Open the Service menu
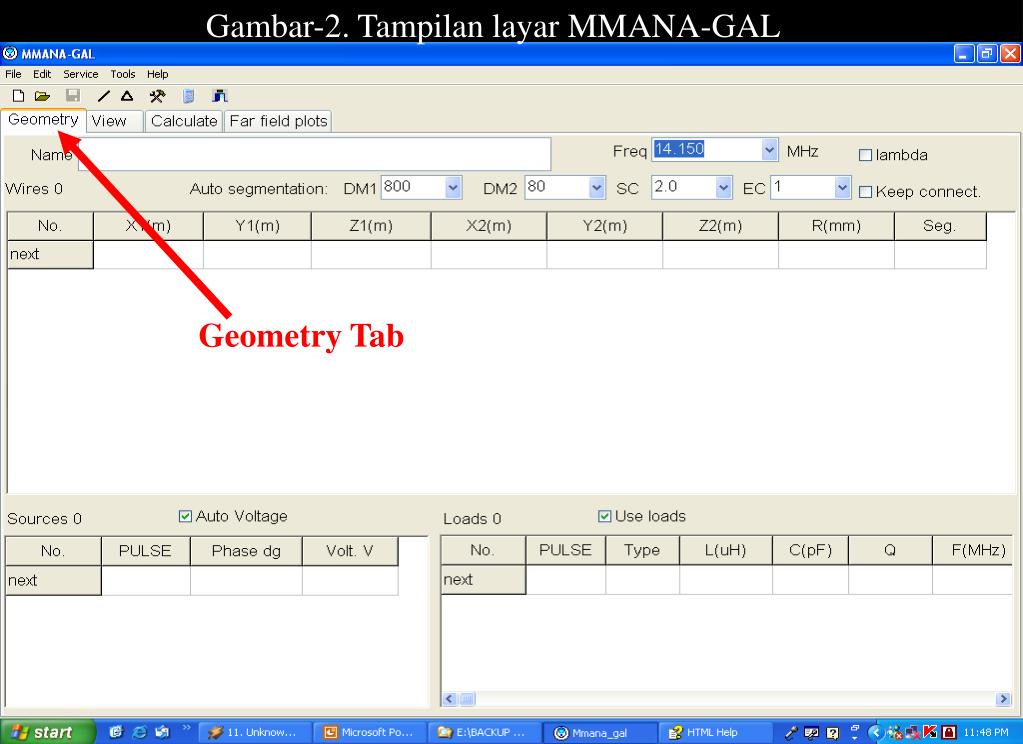 [x=80, y=74]
